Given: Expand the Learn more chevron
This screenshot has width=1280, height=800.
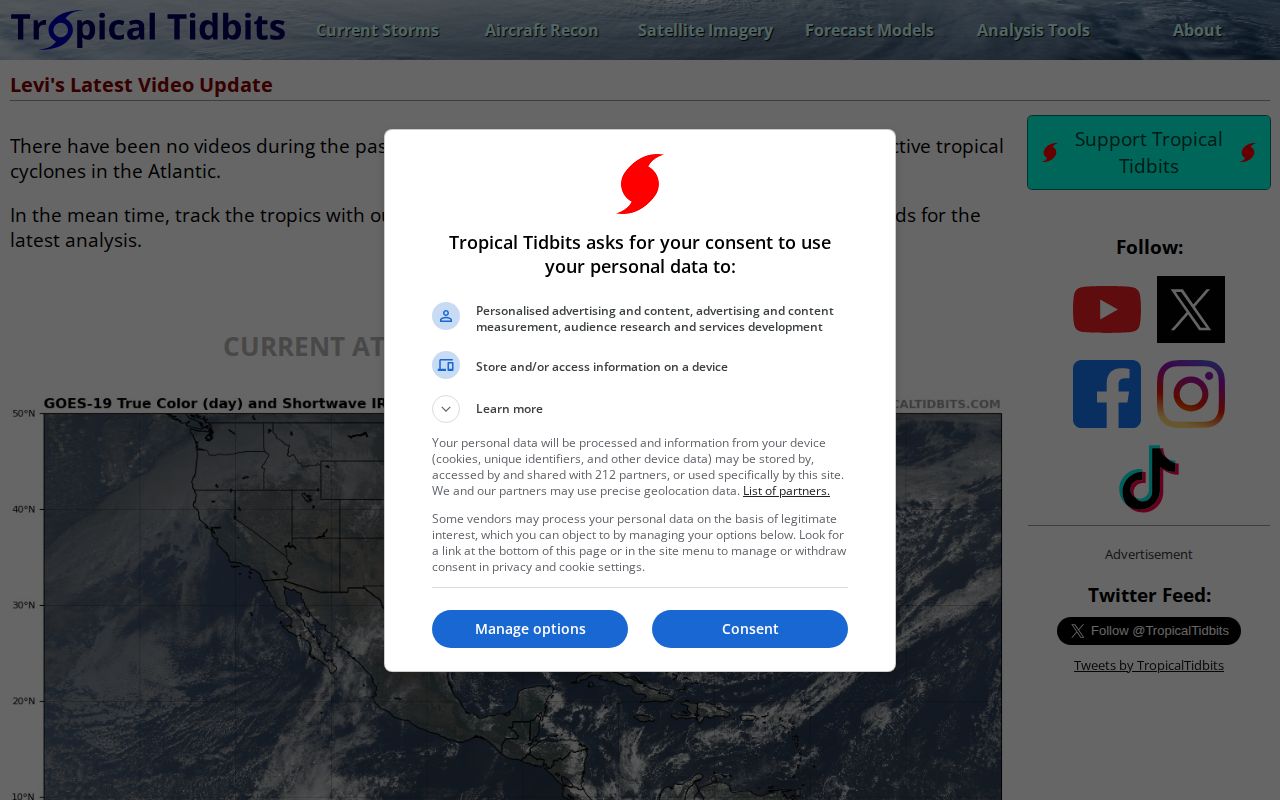Looking at the screenshot, I should [446, 409].
